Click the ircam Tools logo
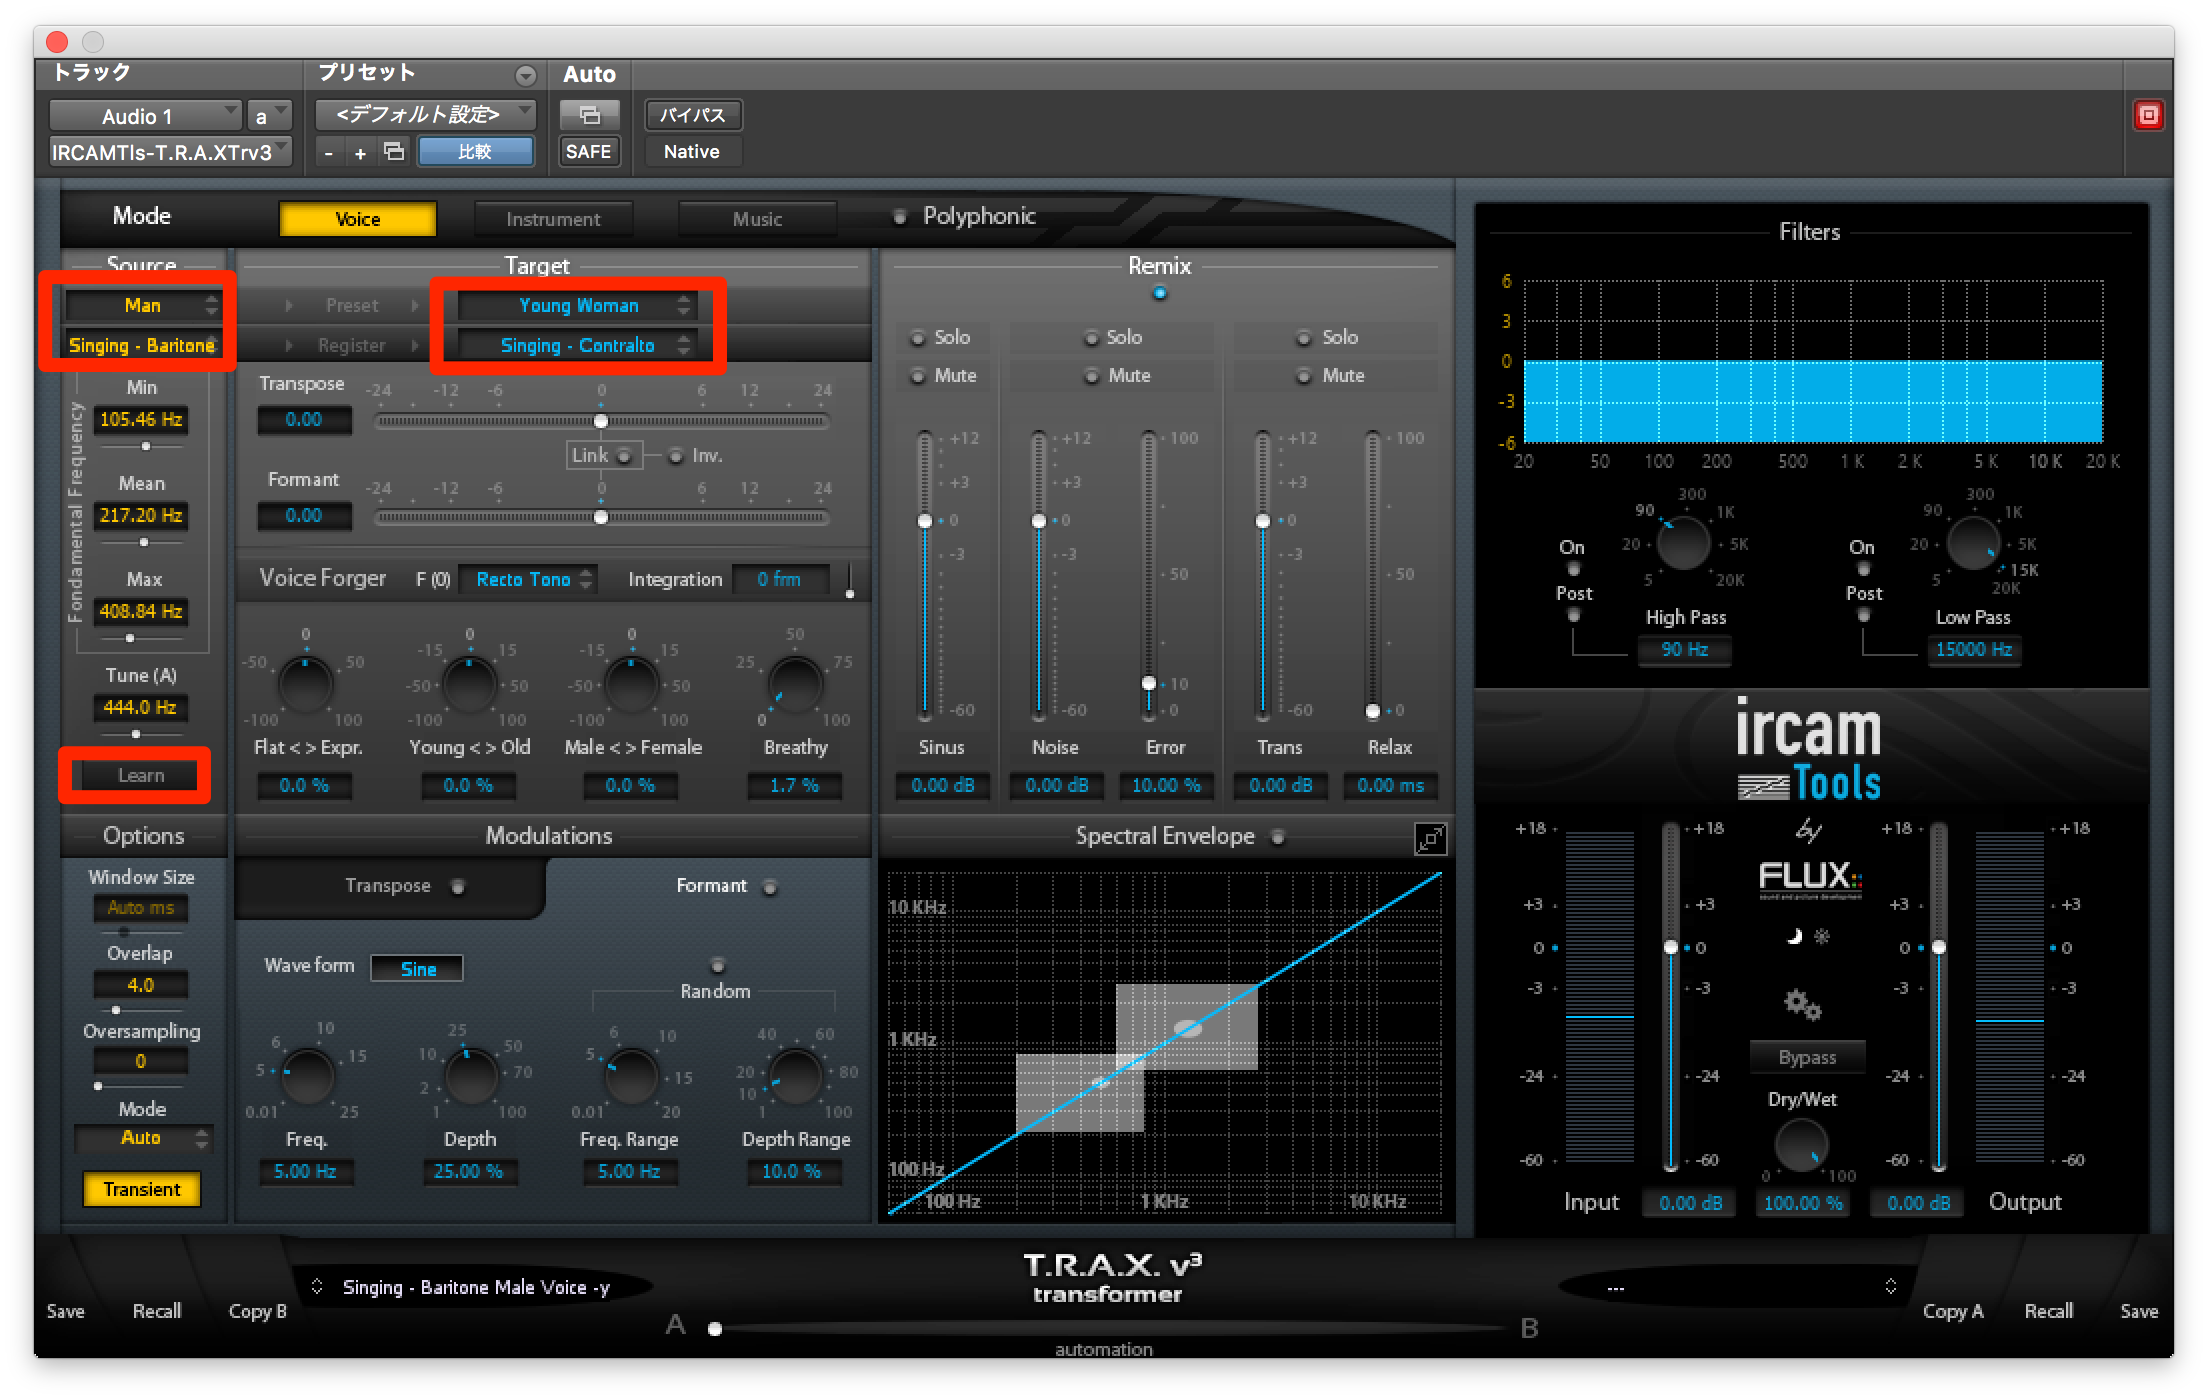Screen dimensions: 2208x1400 1808,750
